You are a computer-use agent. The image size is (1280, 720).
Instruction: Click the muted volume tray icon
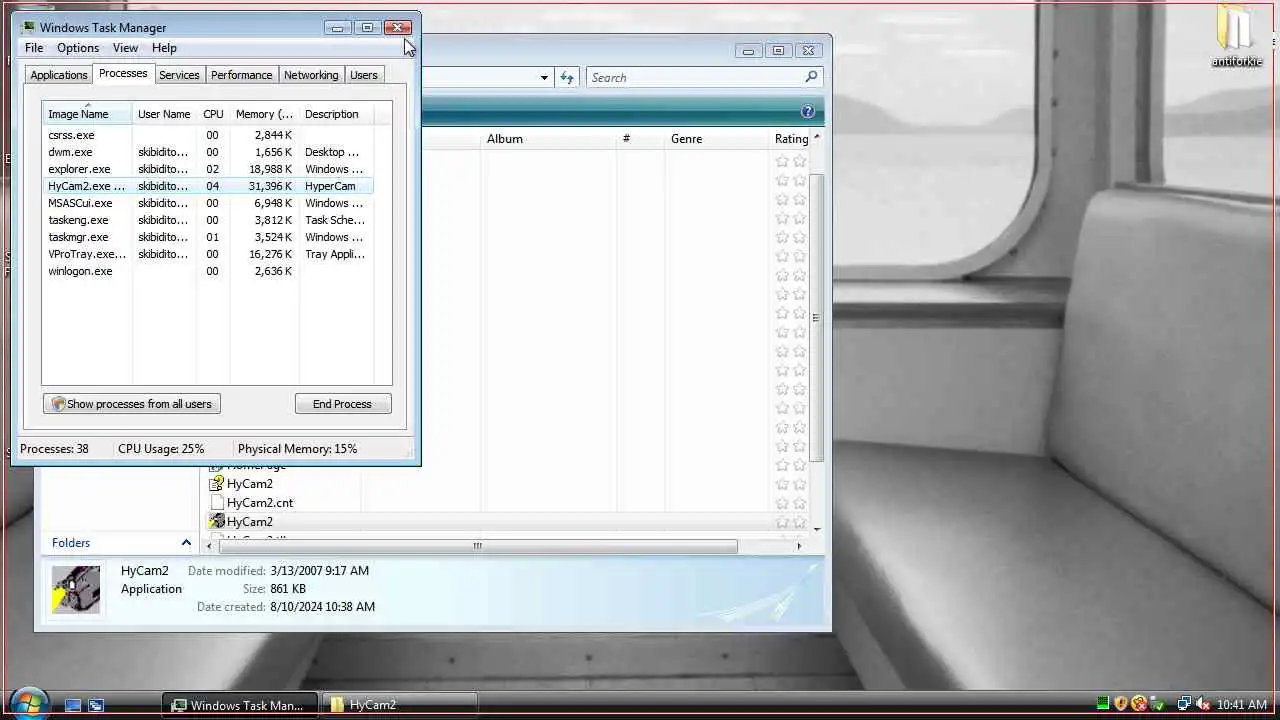point(1203,705)
